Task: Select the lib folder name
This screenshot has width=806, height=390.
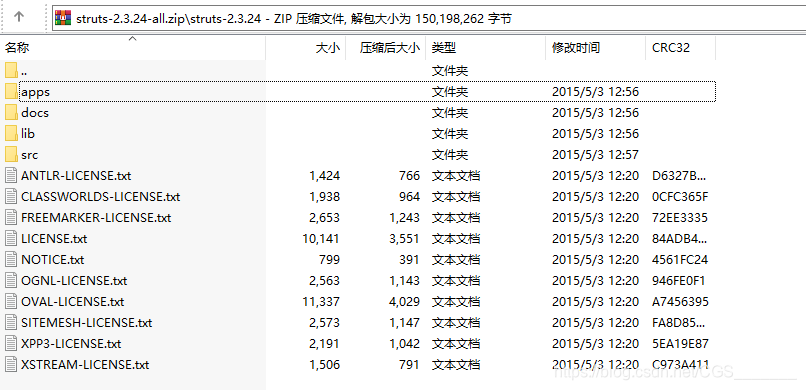Action: tap(28, 134)
